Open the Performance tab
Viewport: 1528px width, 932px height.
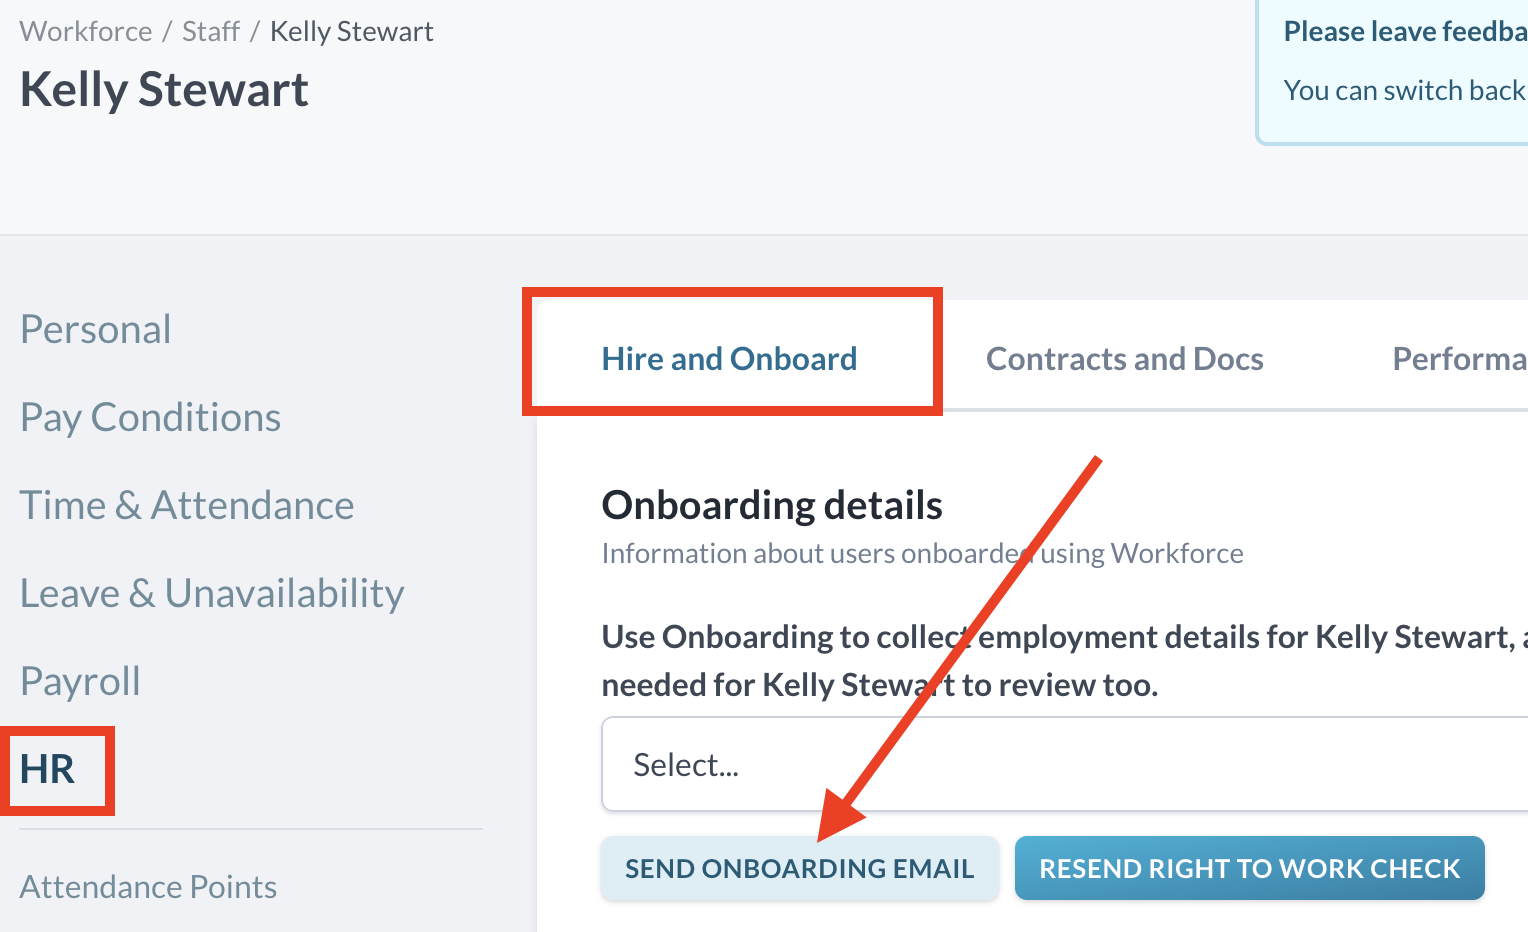(x=1458, y=358)
